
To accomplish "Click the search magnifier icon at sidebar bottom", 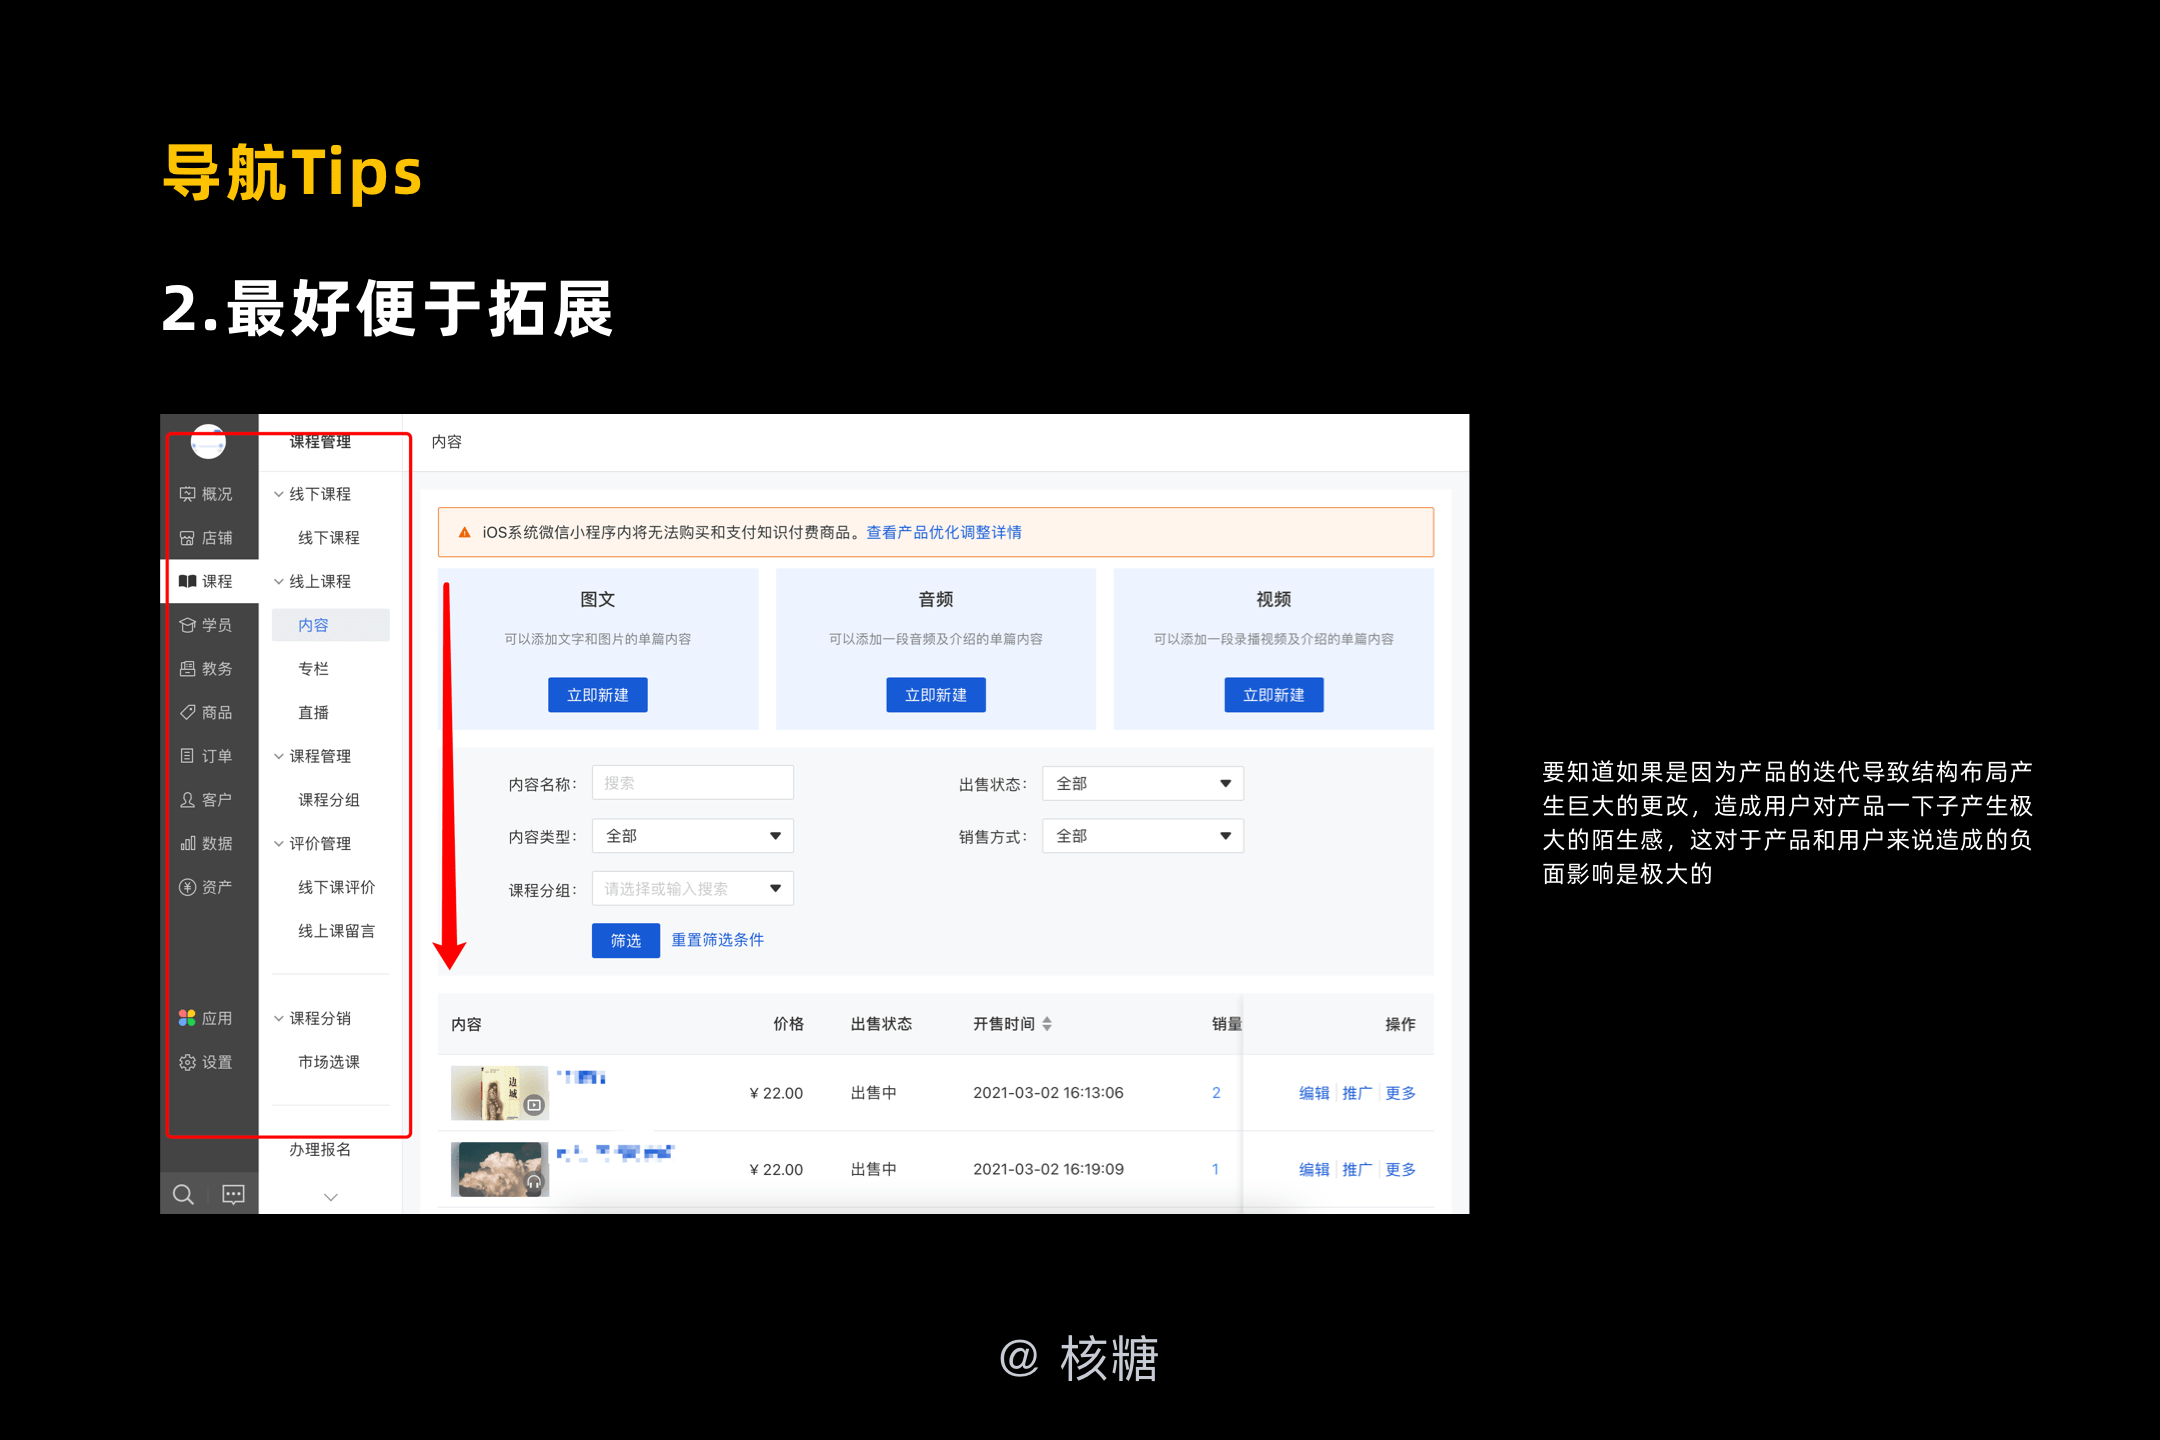I will [x=183, y=1194].
